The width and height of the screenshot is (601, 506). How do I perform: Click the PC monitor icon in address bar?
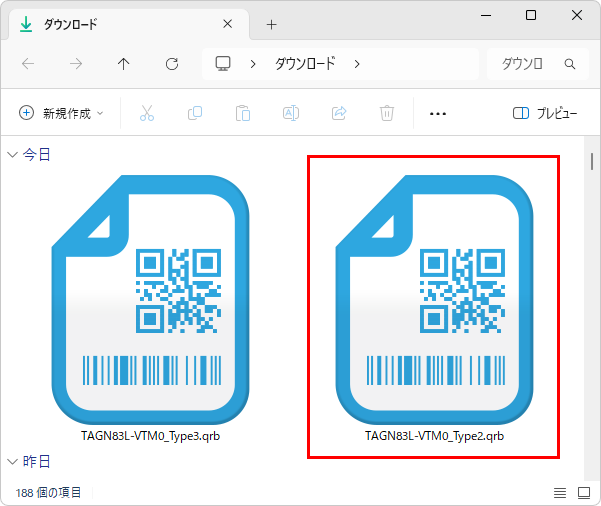(x=223, y=64)
